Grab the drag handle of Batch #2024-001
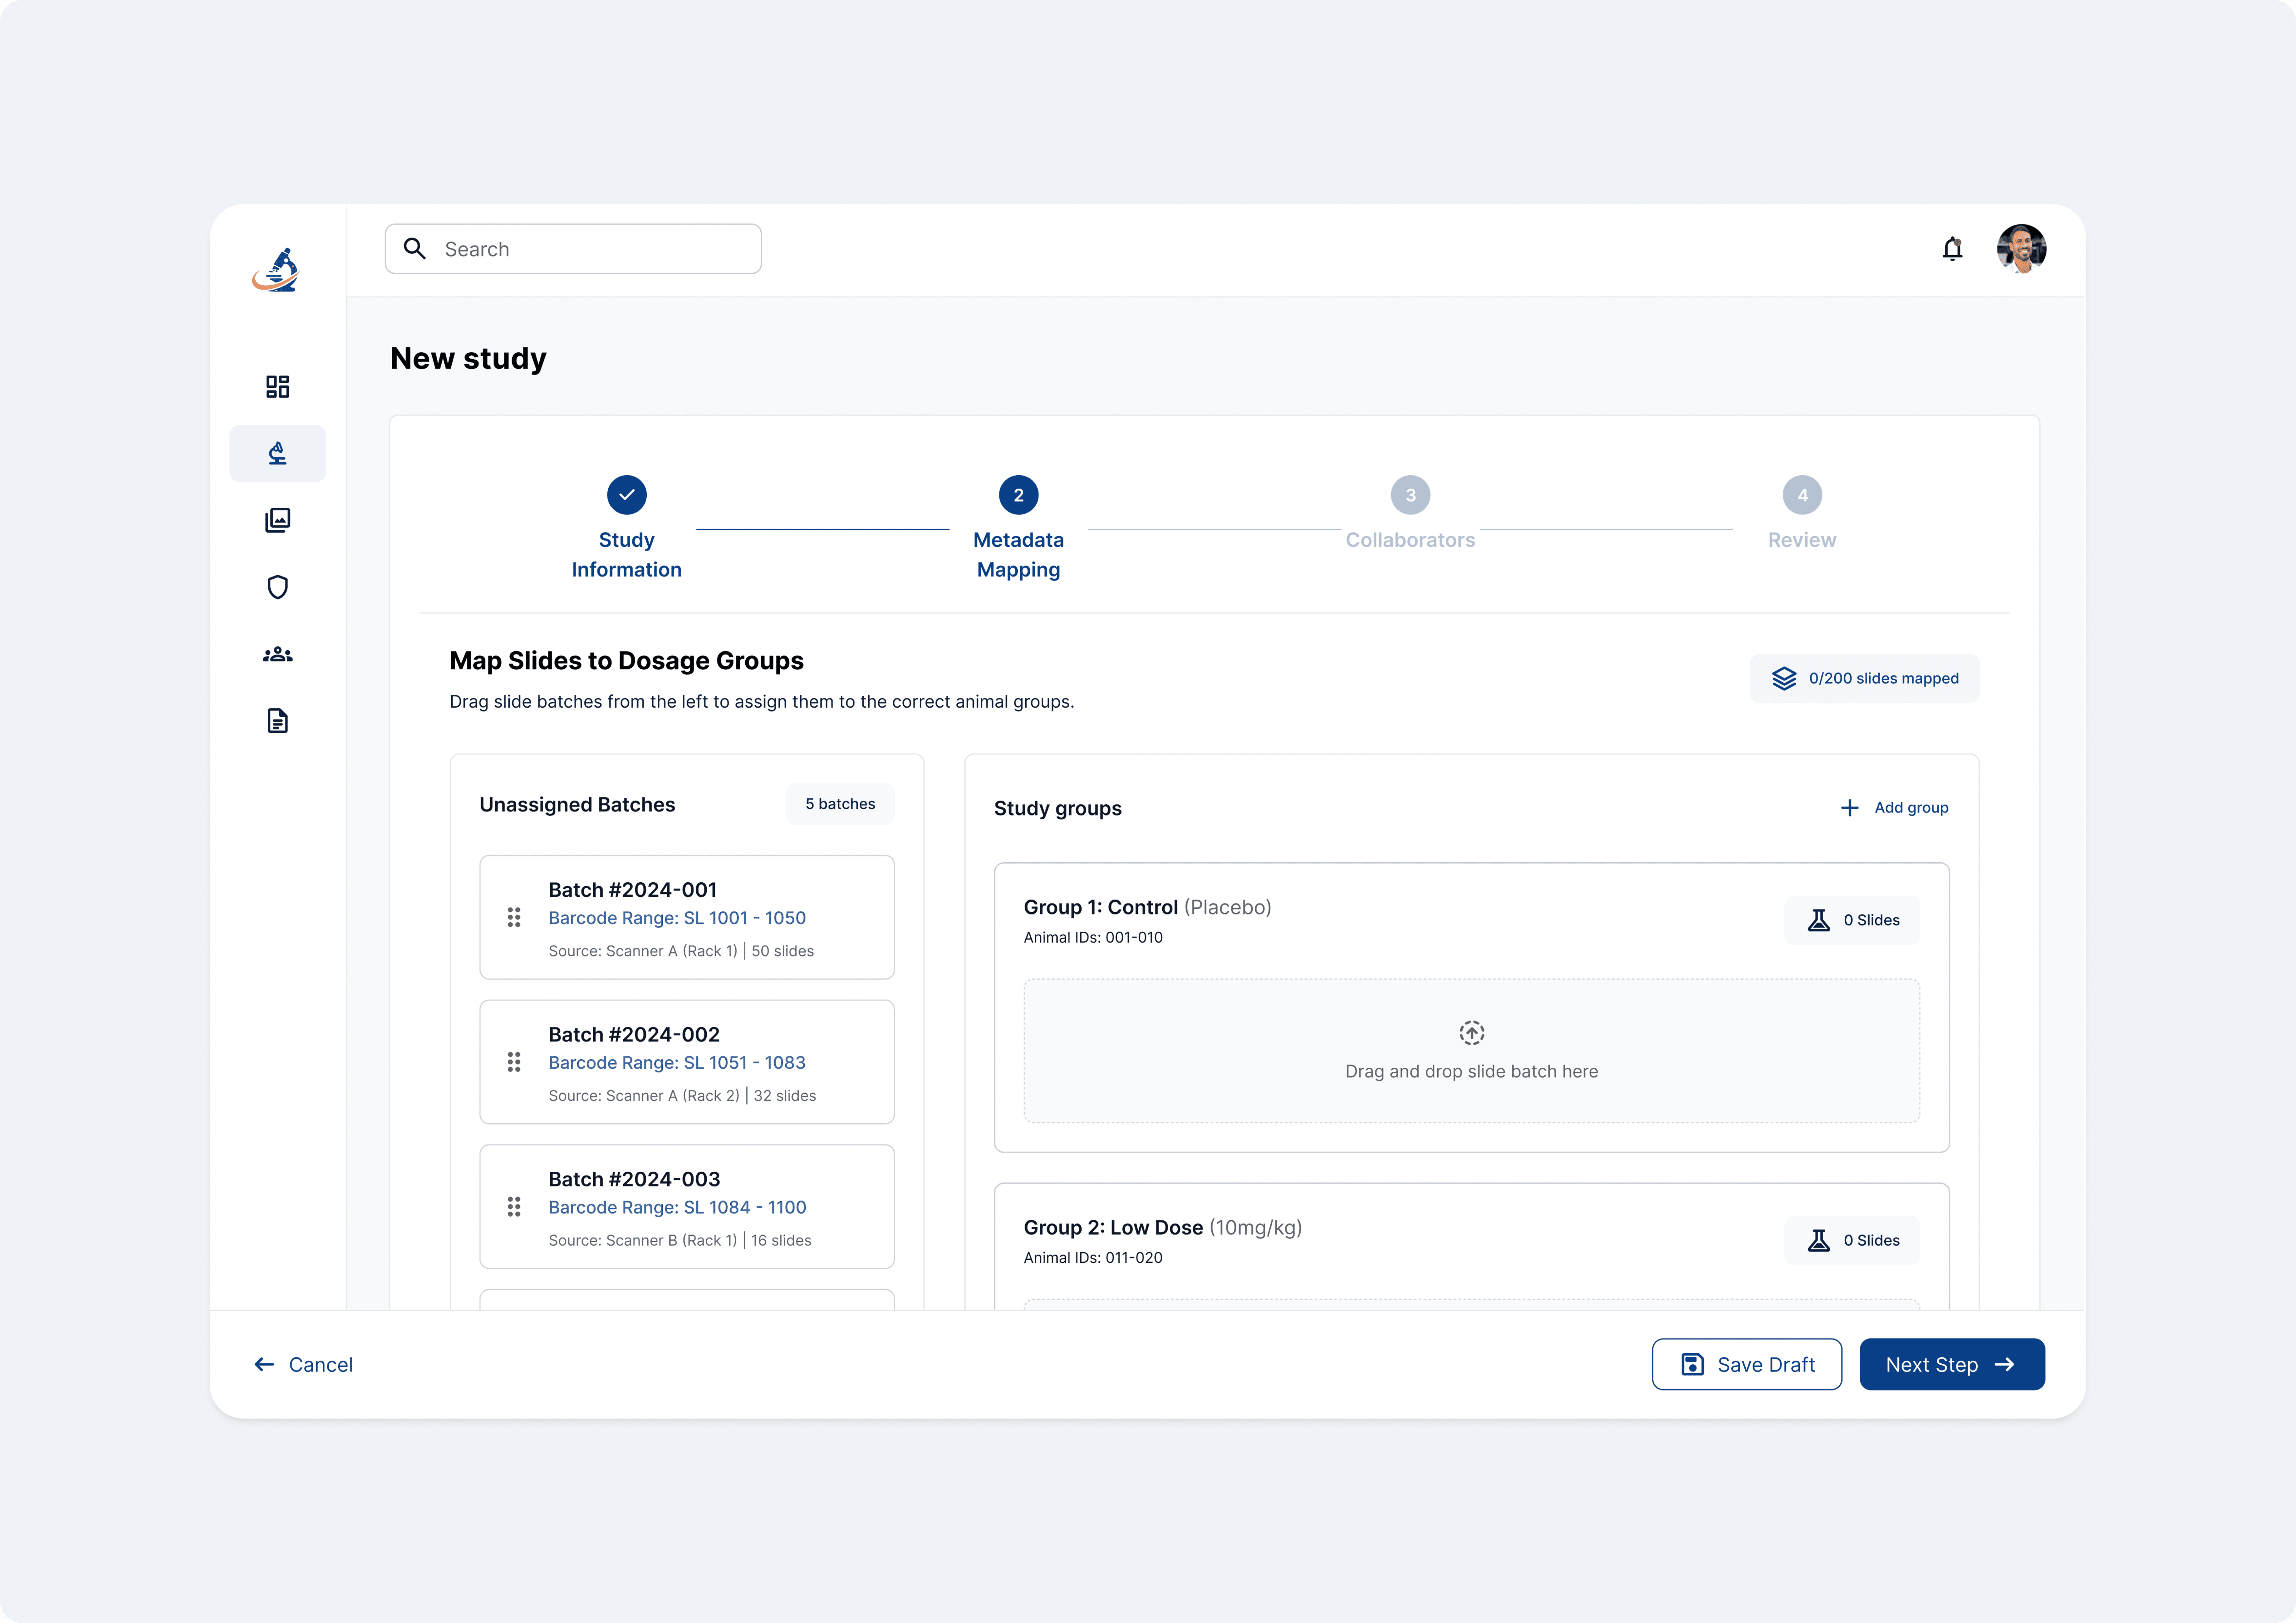The width and height of the screenshot is (2296, 1623). (x=514, y=917)
